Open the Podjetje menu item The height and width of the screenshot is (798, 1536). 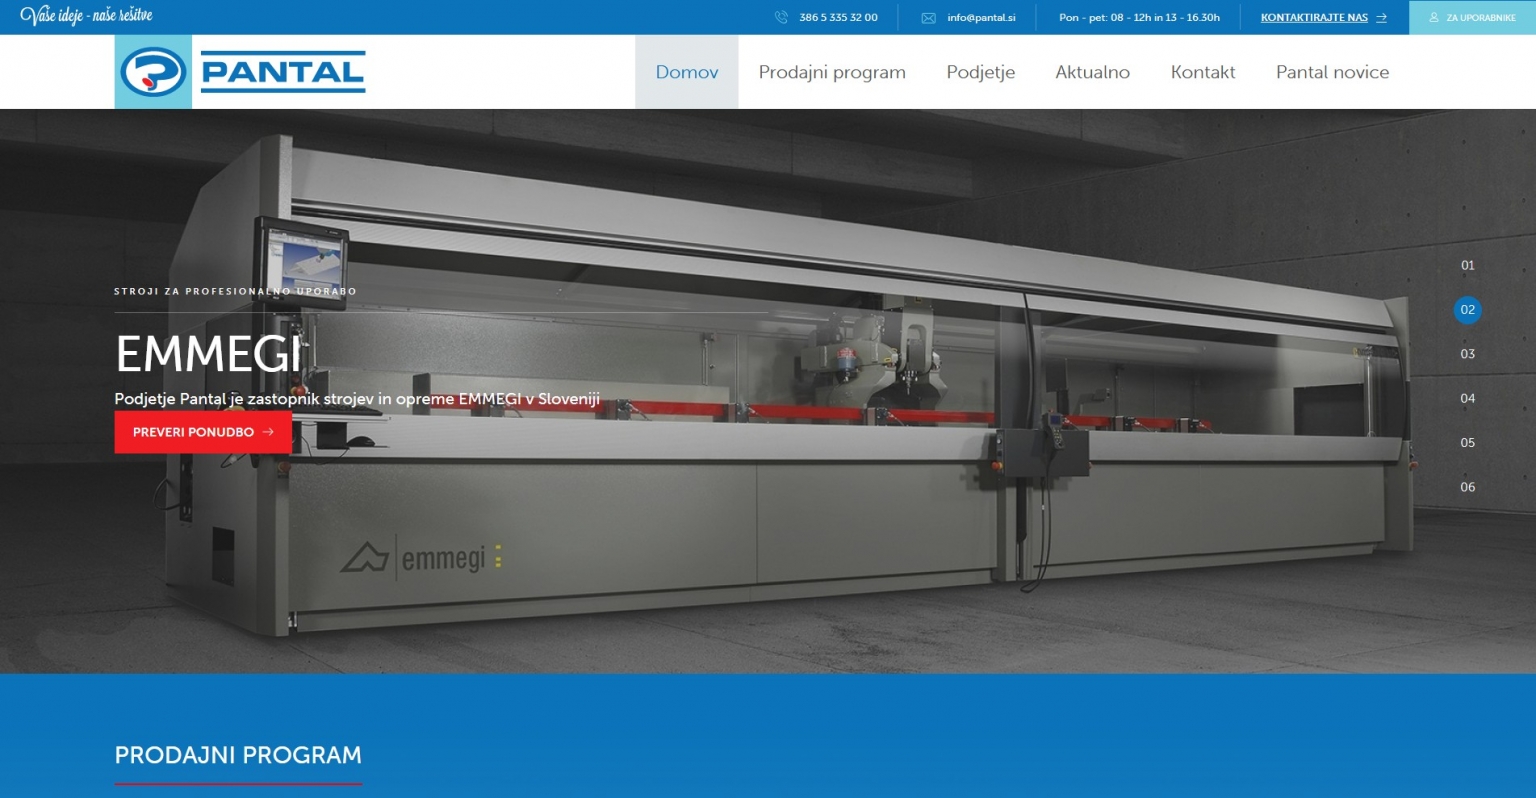[980, 72]
